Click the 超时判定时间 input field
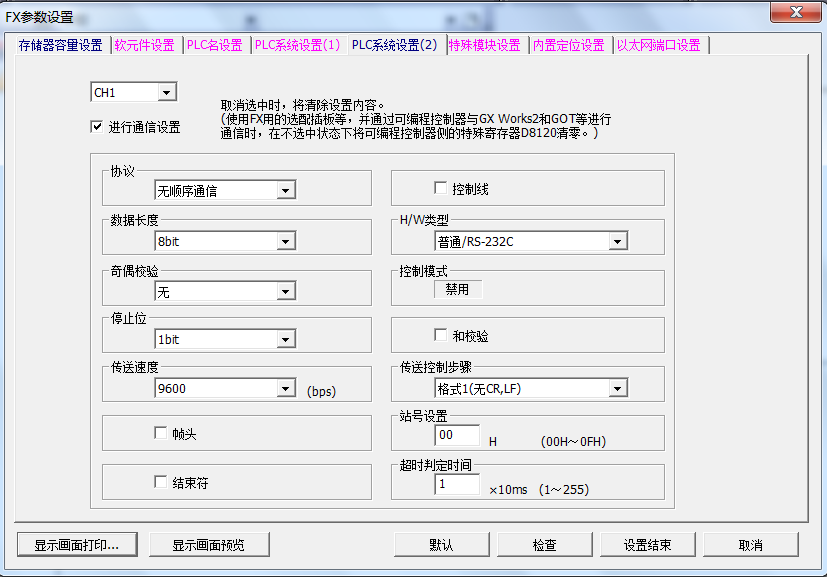This screenshot has height=577, width=827. click(x=457, y=485)
